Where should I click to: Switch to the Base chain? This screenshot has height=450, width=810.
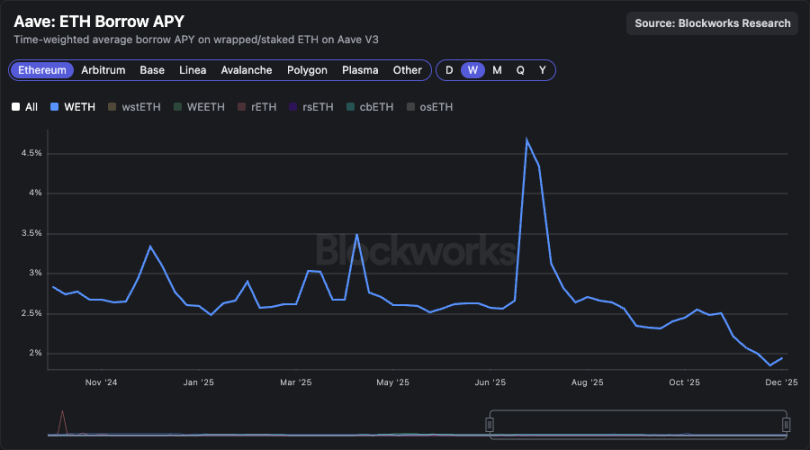pyautogui.click(x=152, y=70)
